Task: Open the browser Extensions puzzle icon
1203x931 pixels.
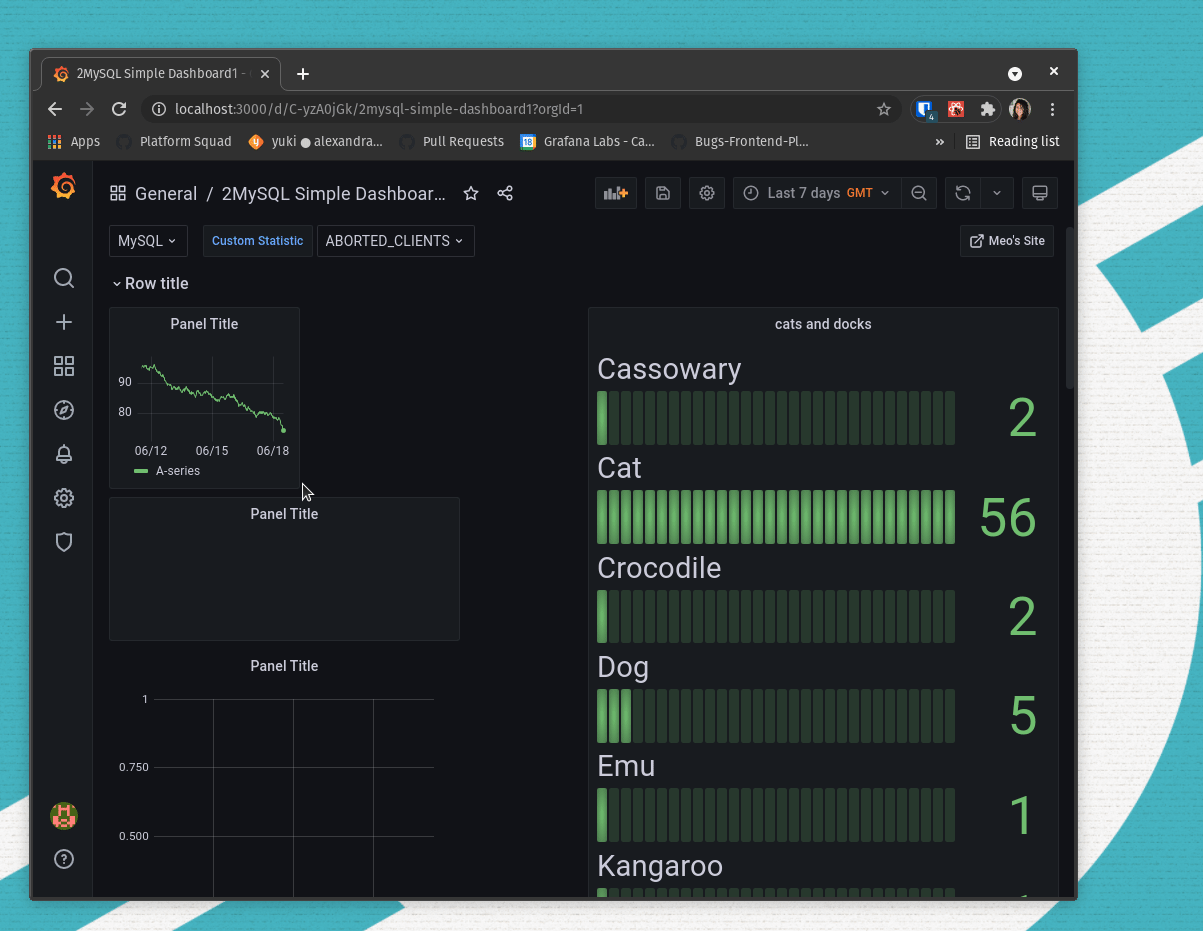Action: pos(988,109)
